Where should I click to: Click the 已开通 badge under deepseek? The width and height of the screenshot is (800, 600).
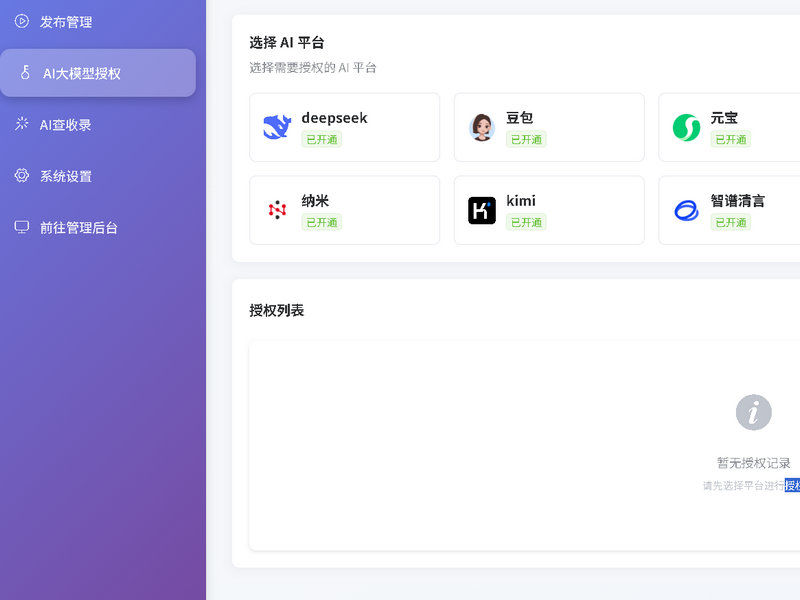coord(321,140)
